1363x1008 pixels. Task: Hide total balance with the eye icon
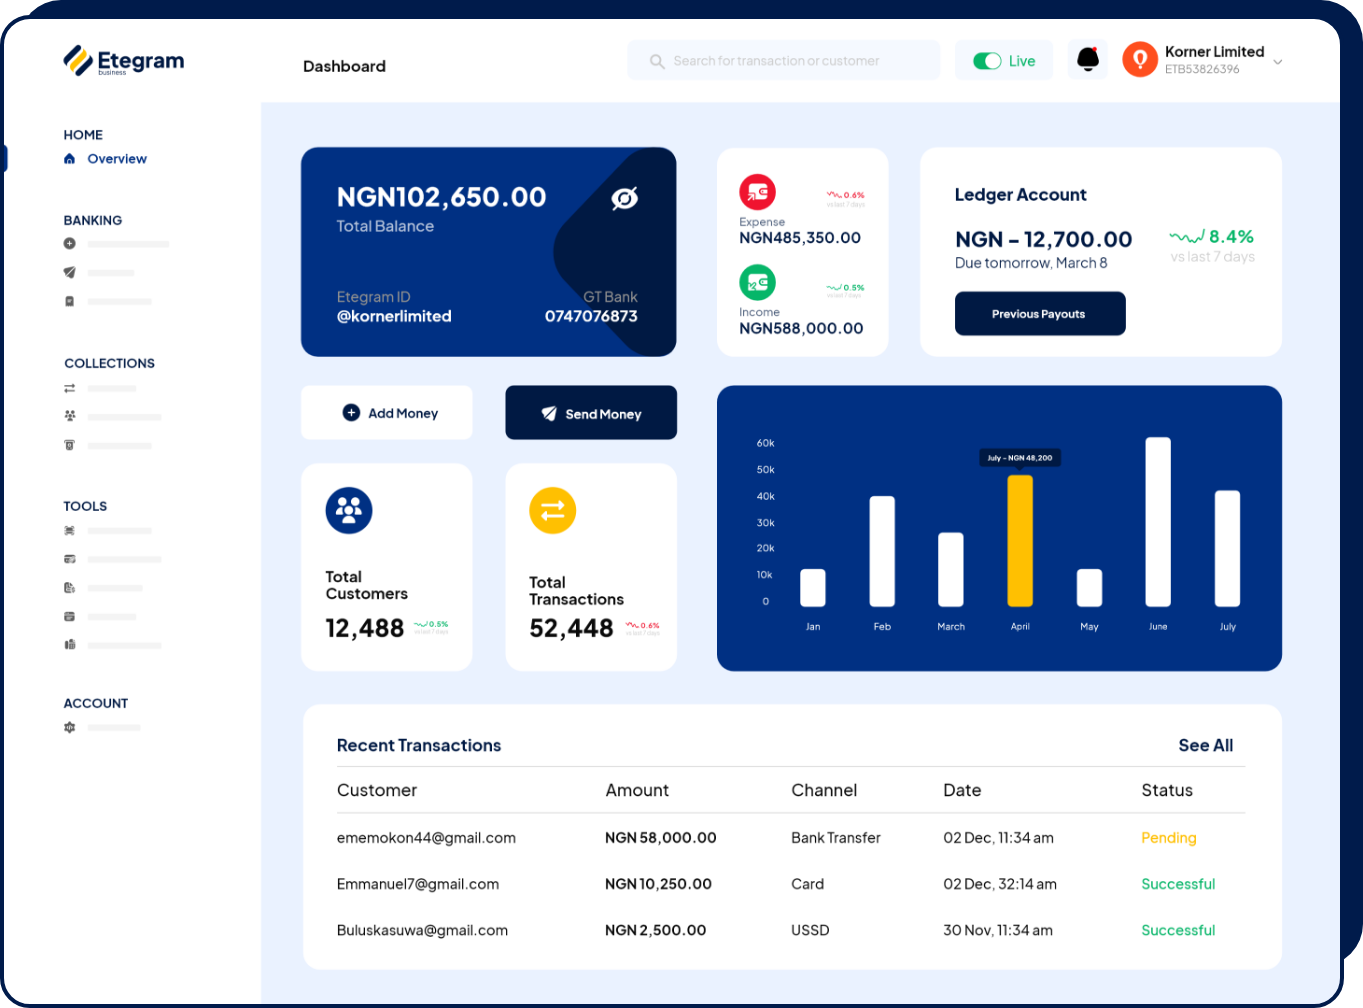point(622,198)
